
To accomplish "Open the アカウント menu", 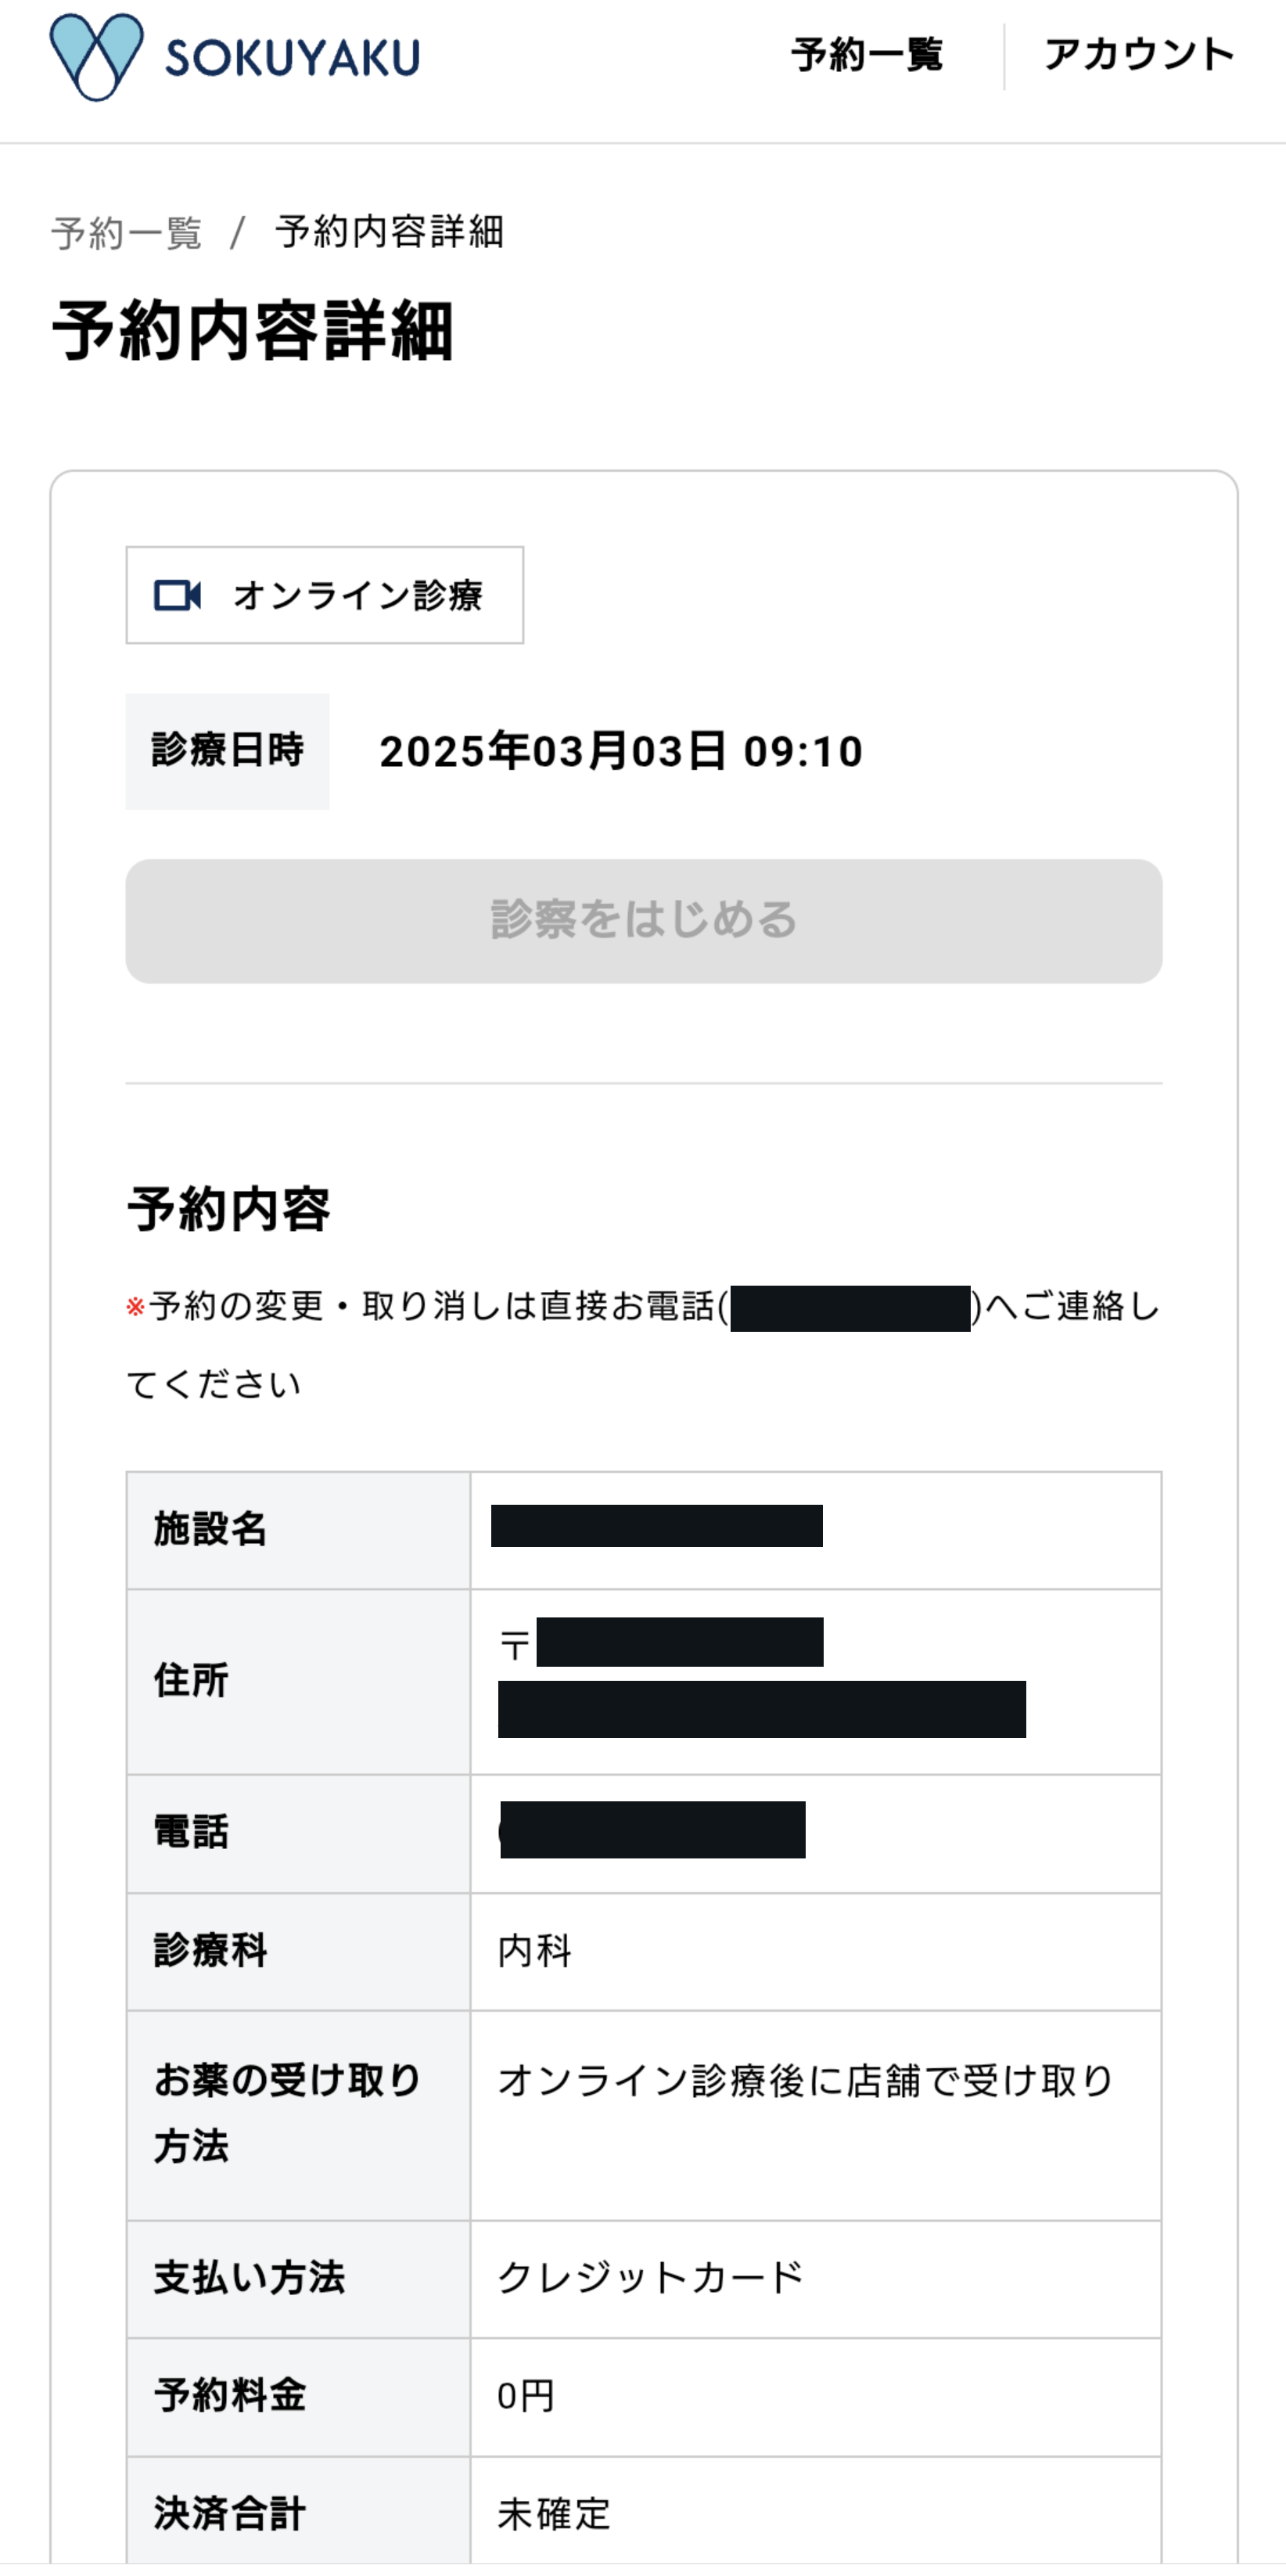I will [x=1139, y=55].
